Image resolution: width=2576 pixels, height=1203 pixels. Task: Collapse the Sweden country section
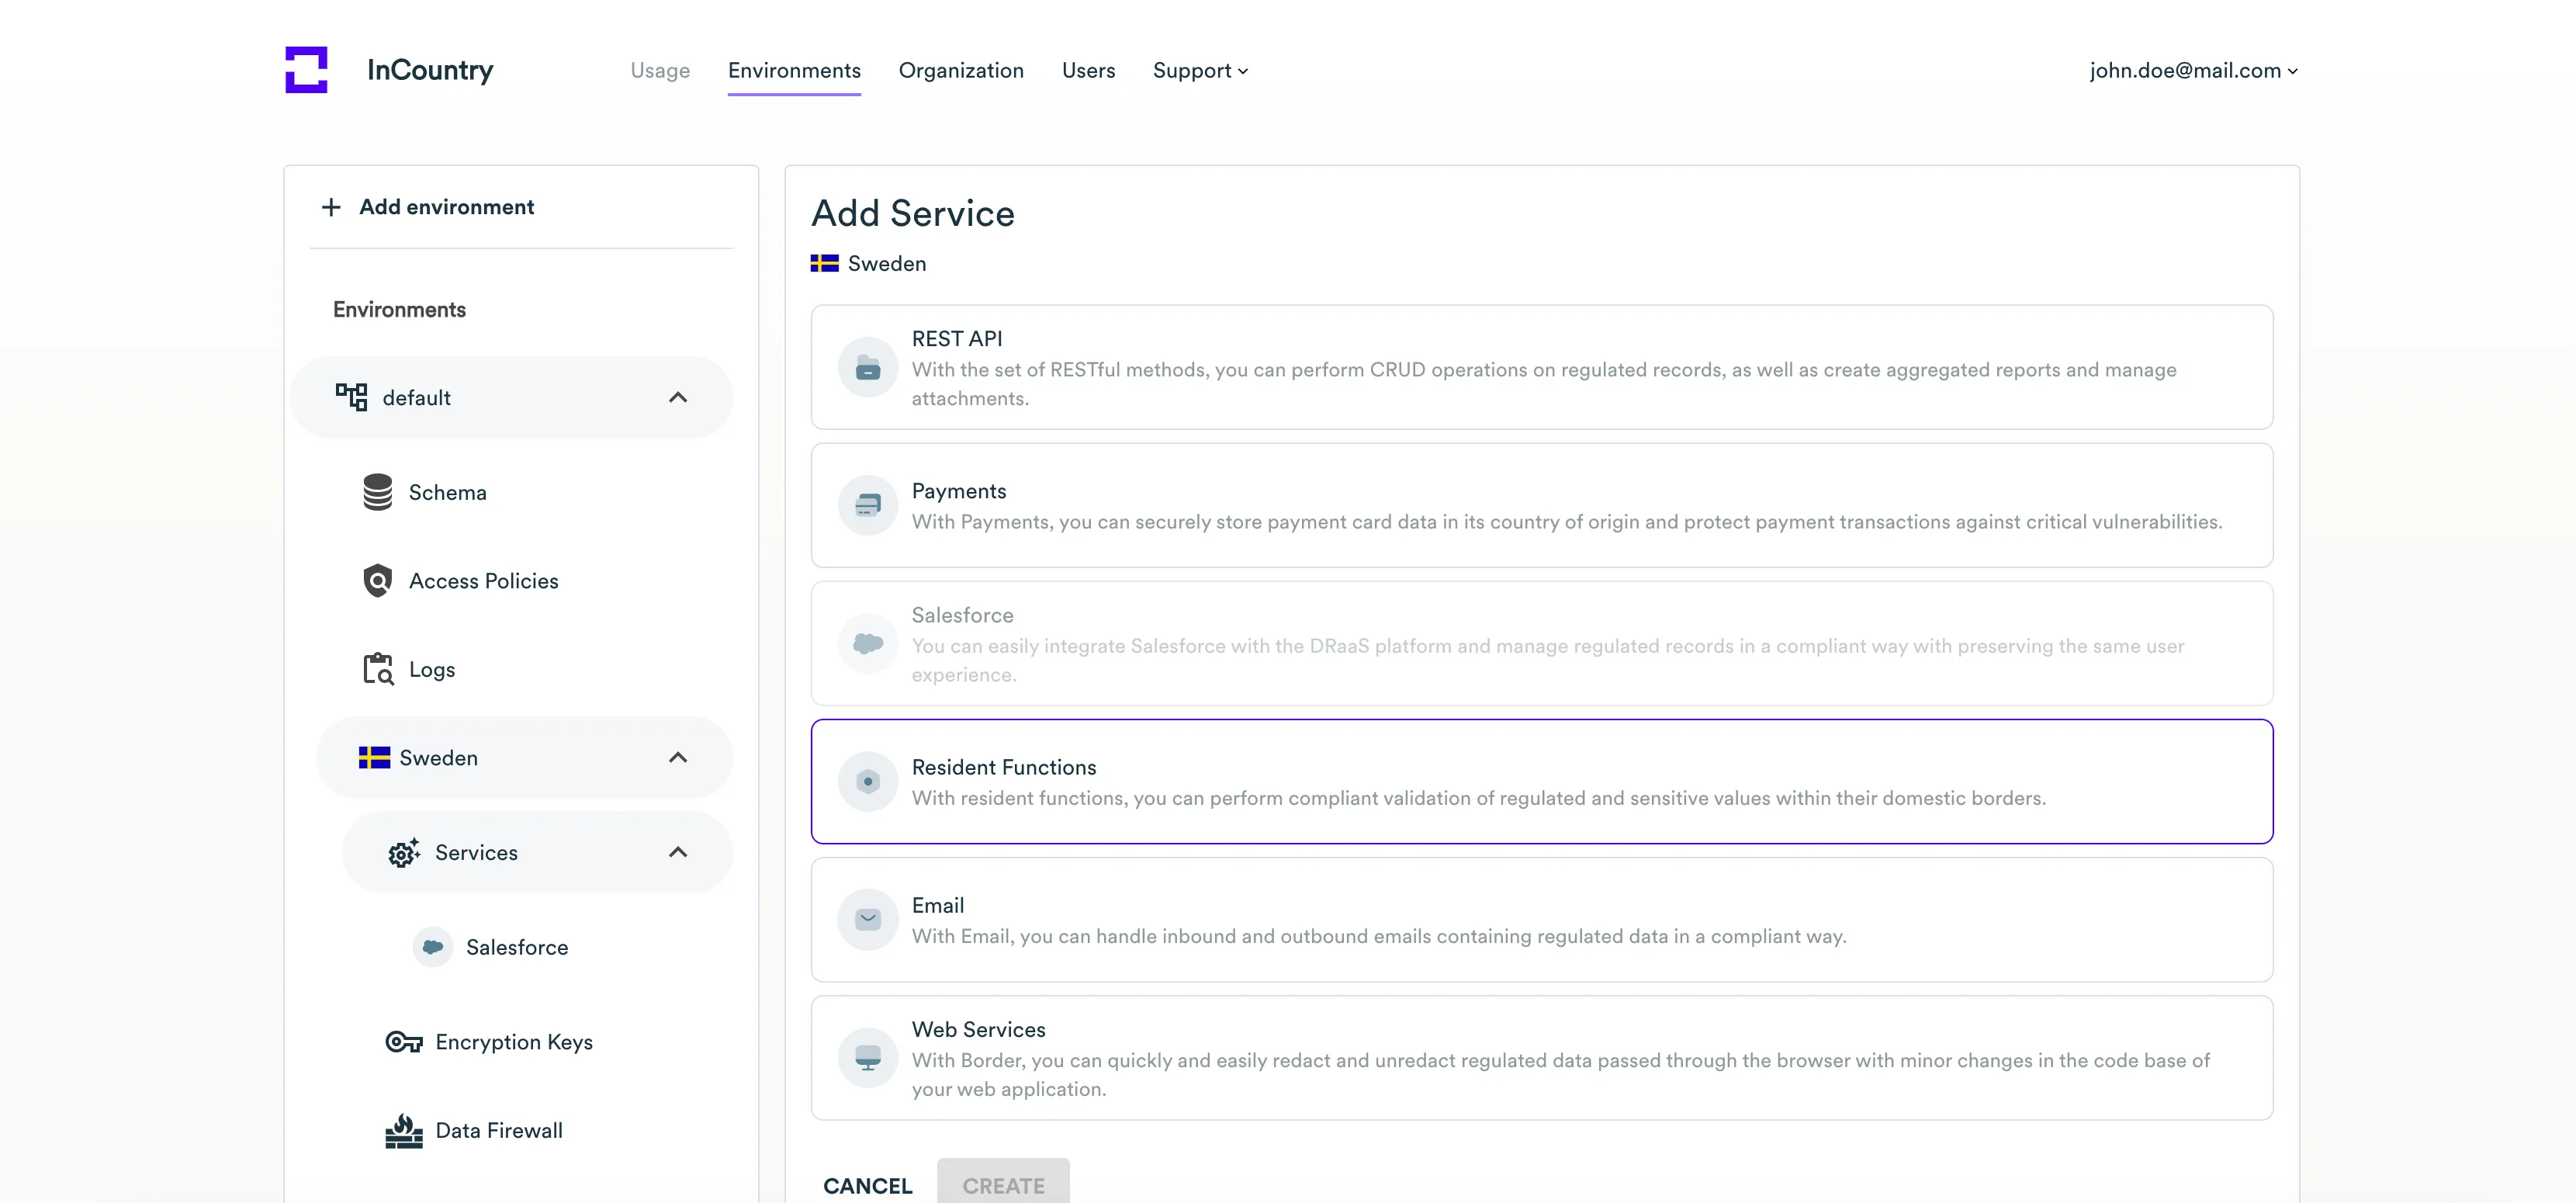click(677, 758)
